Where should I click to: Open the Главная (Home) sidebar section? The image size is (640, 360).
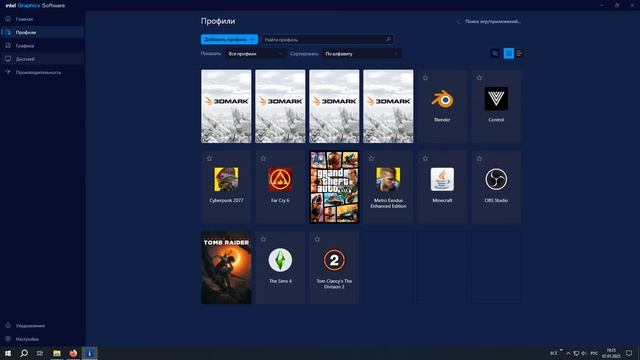42,19
